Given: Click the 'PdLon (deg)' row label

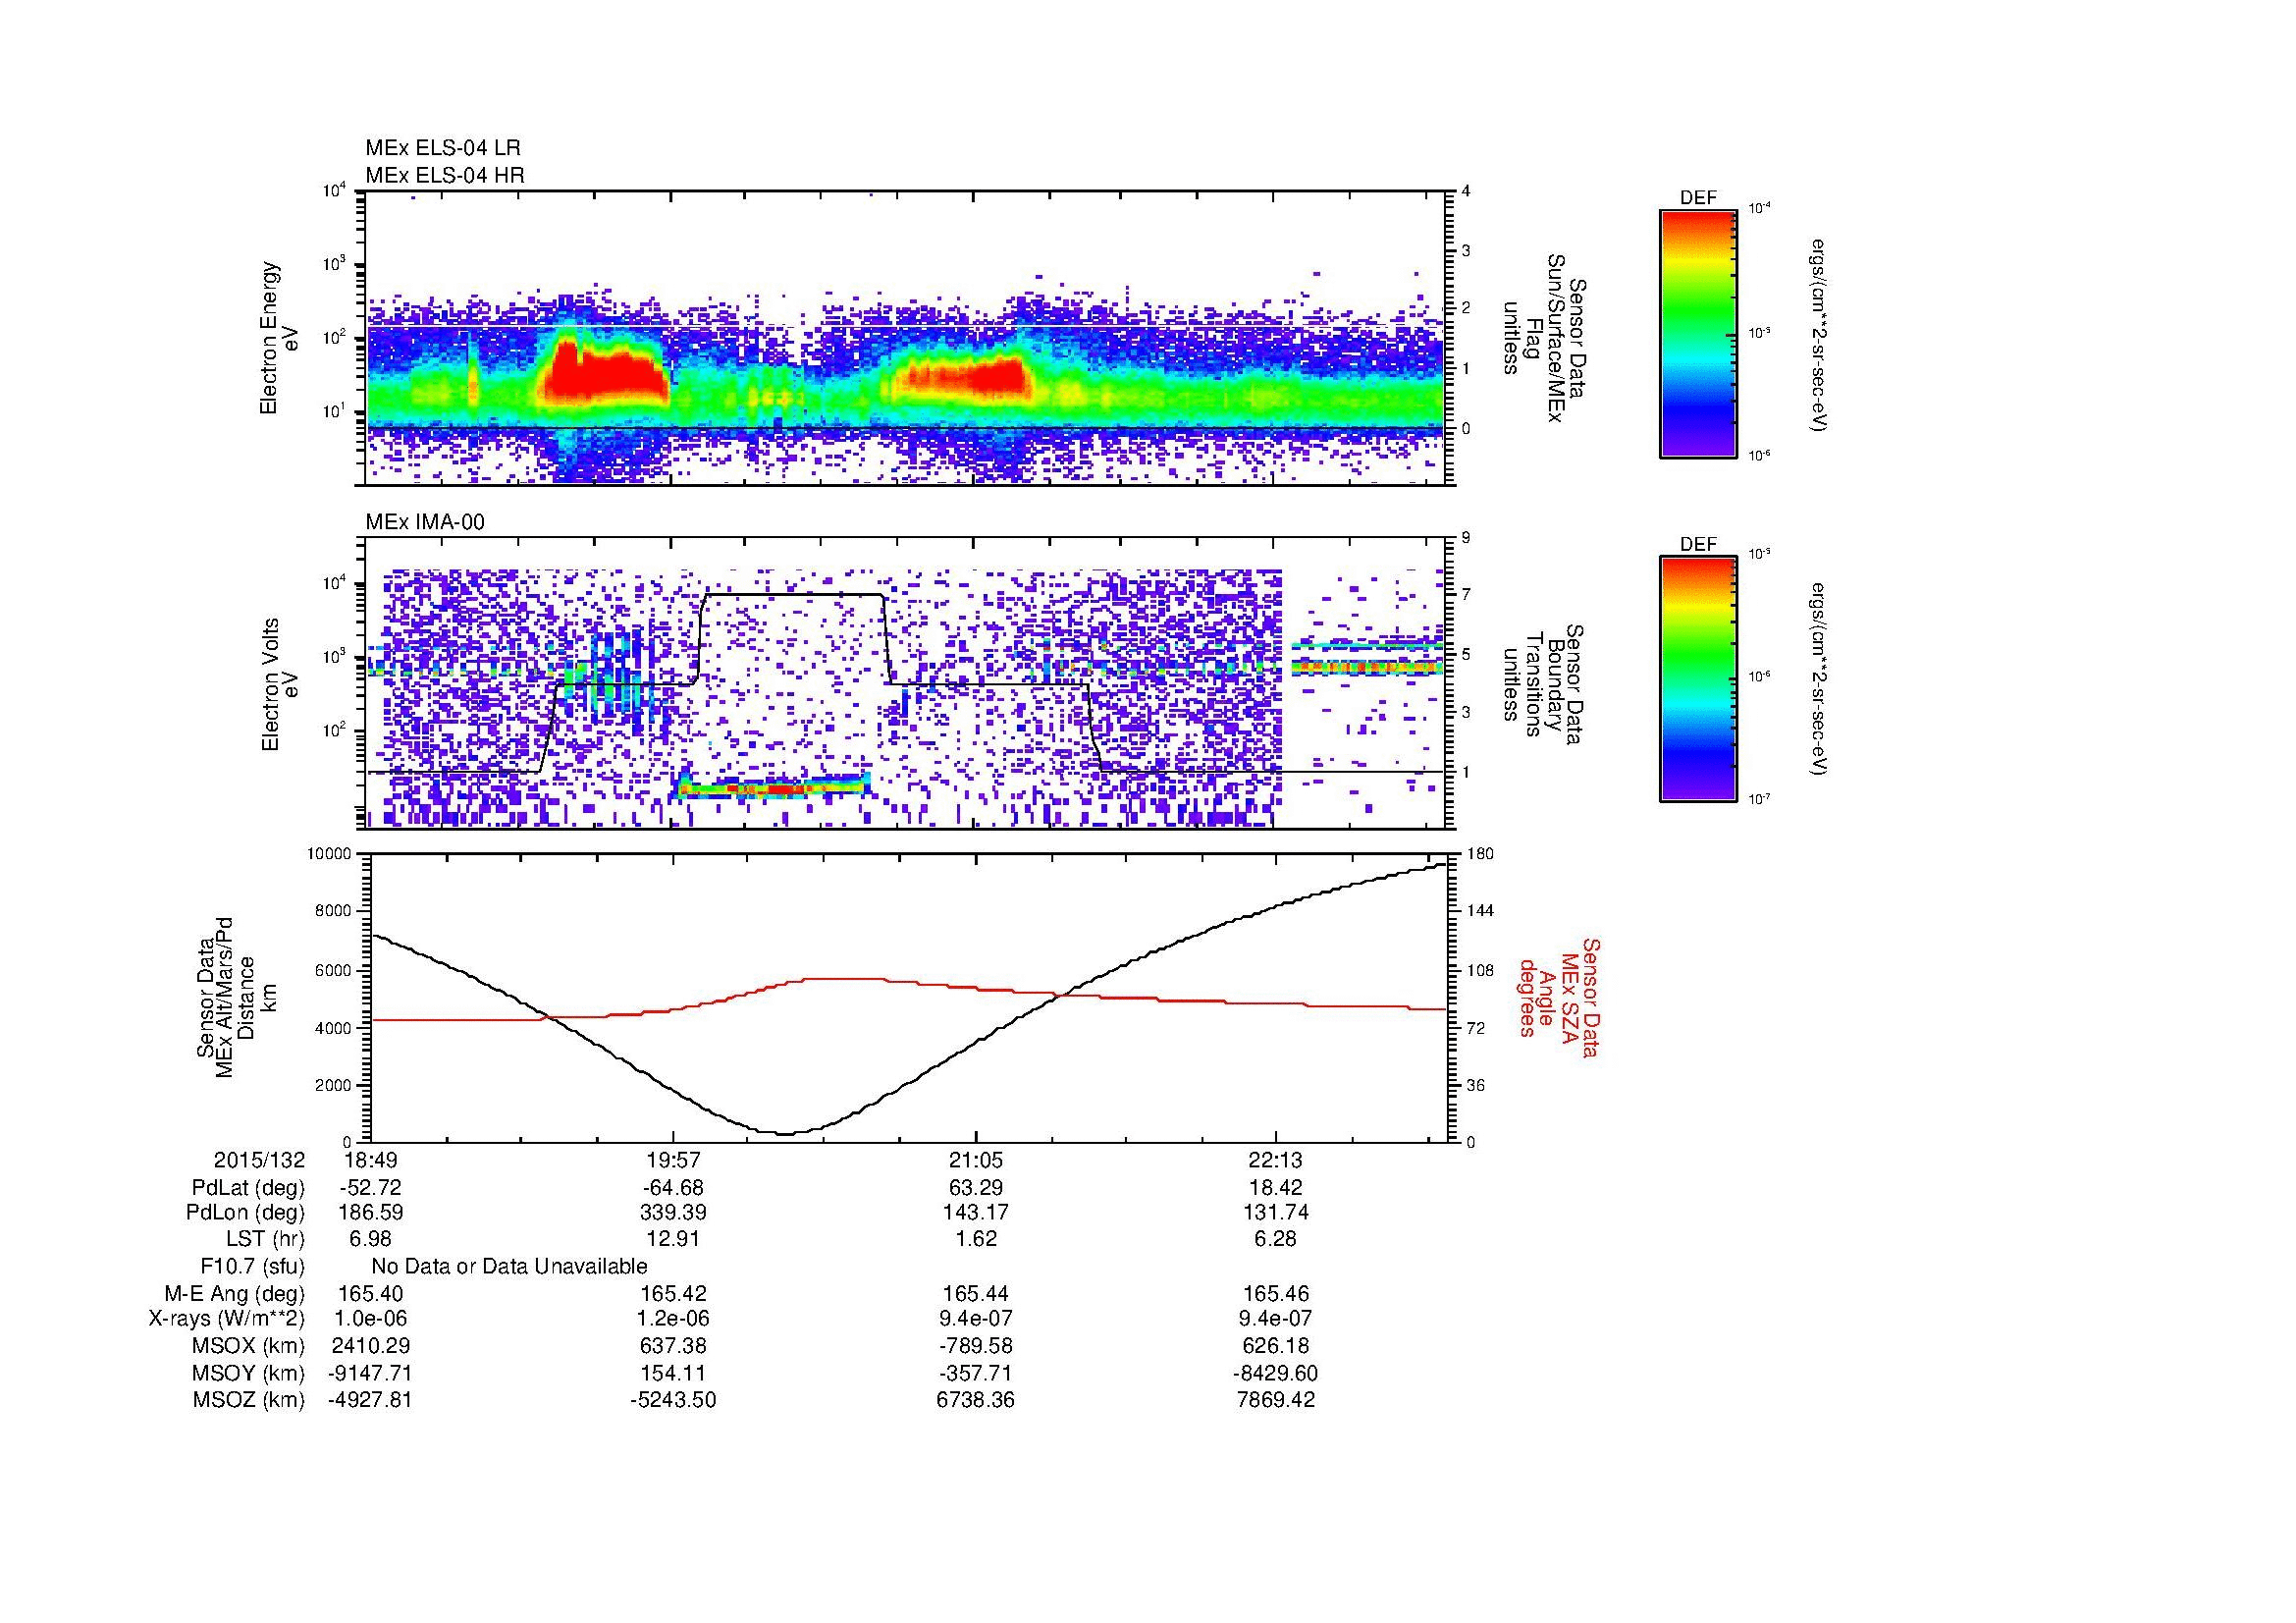Looking at the screenshot, I should [247, 1213].
